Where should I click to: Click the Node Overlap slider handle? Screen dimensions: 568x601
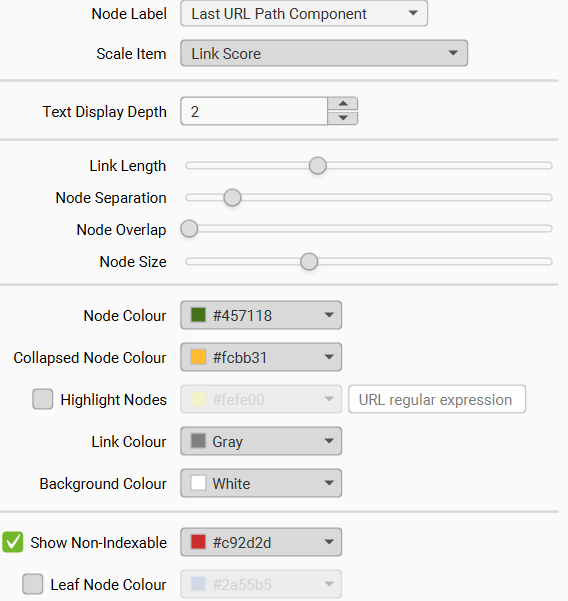click(x=189, y=229)
